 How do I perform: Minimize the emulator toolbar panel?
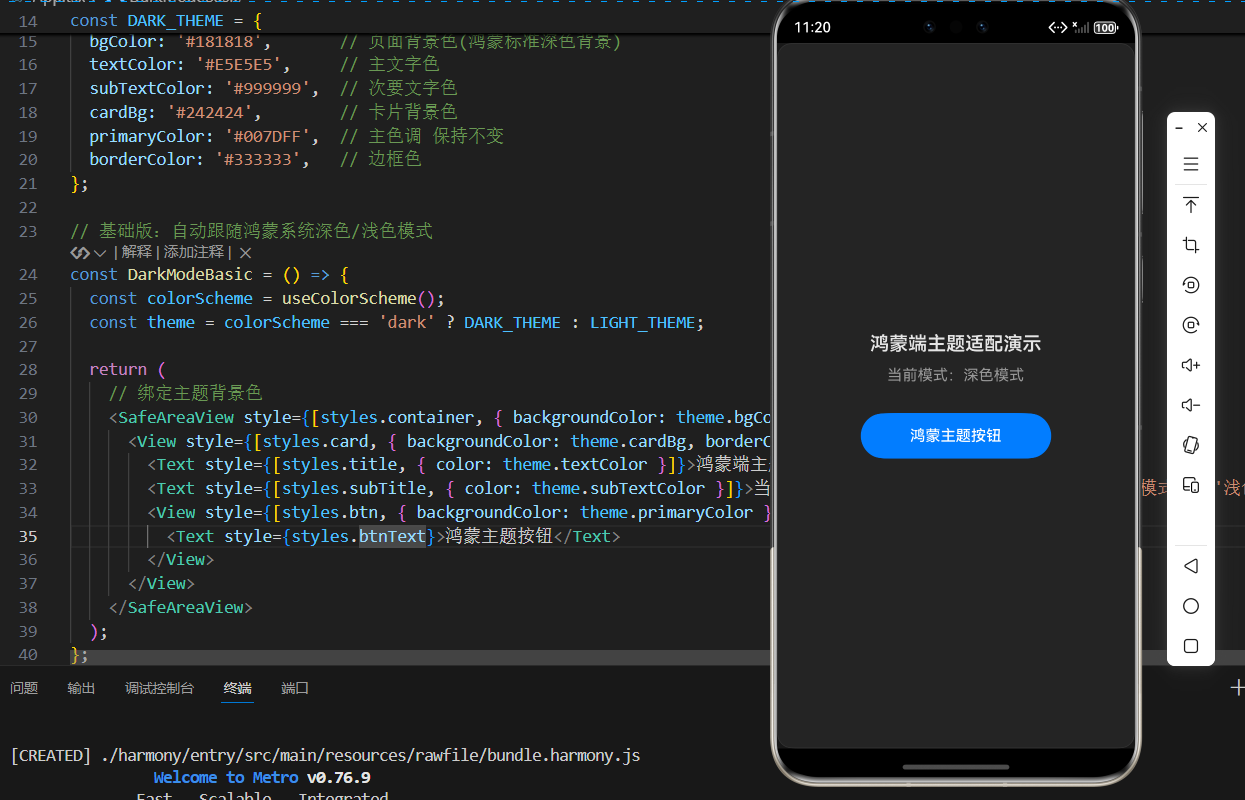pyautogui.click(x=1179, y=128)
